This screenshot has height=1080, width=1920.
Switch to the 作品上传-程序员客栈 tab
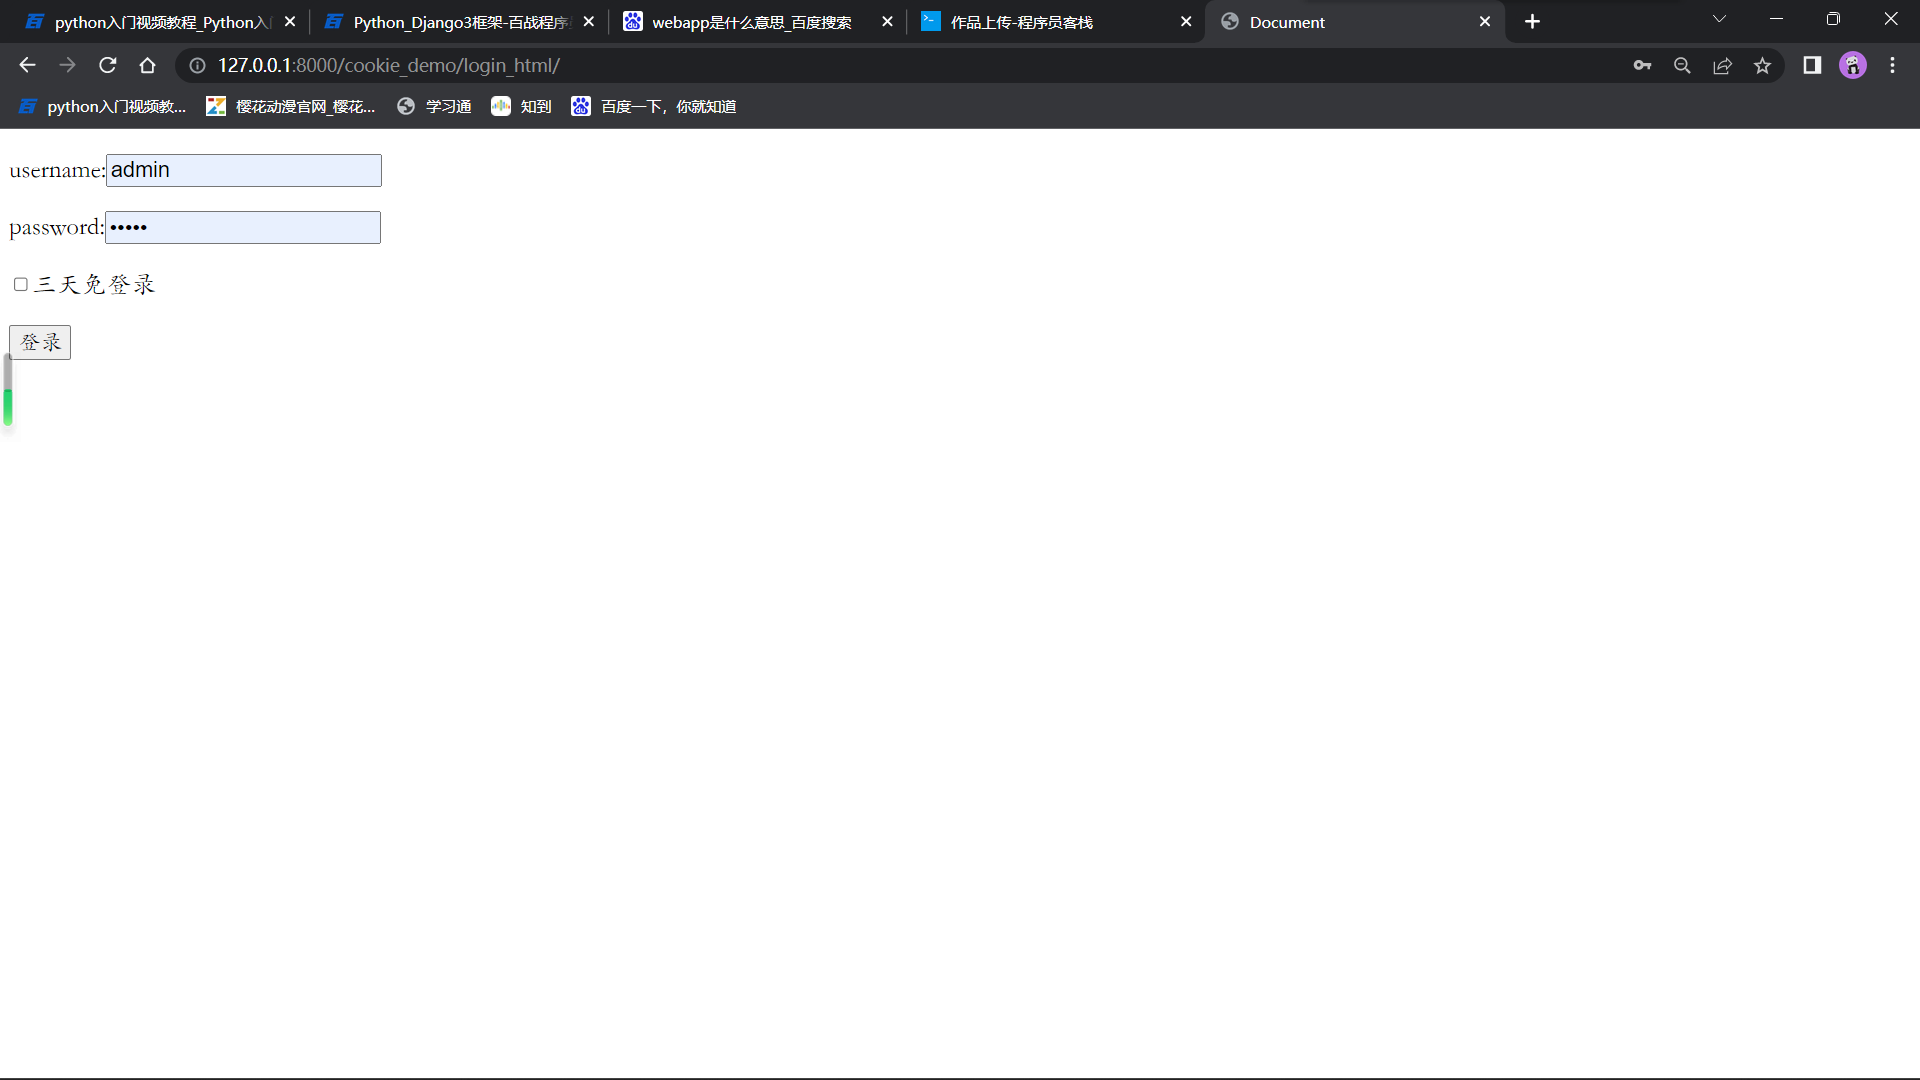1056,22
